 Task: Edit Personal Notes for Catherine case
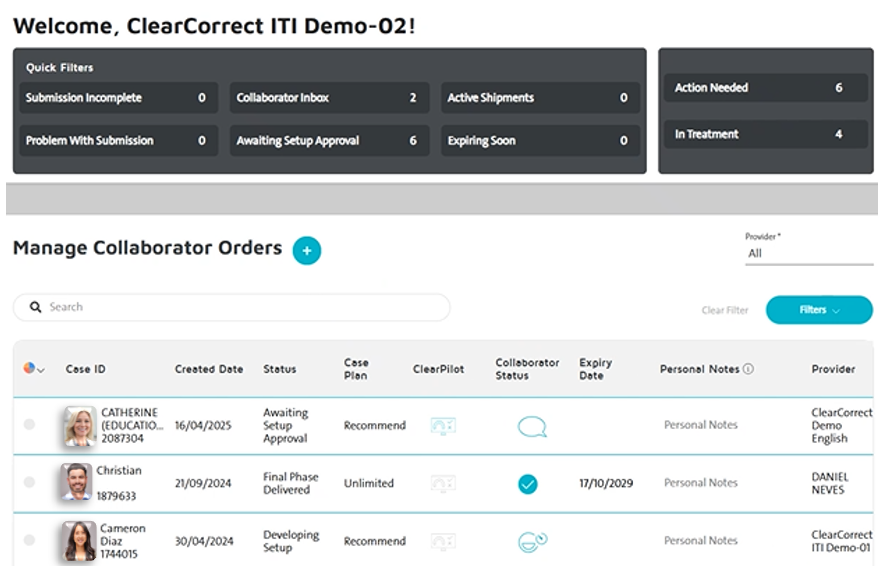(x=700, y=425)
